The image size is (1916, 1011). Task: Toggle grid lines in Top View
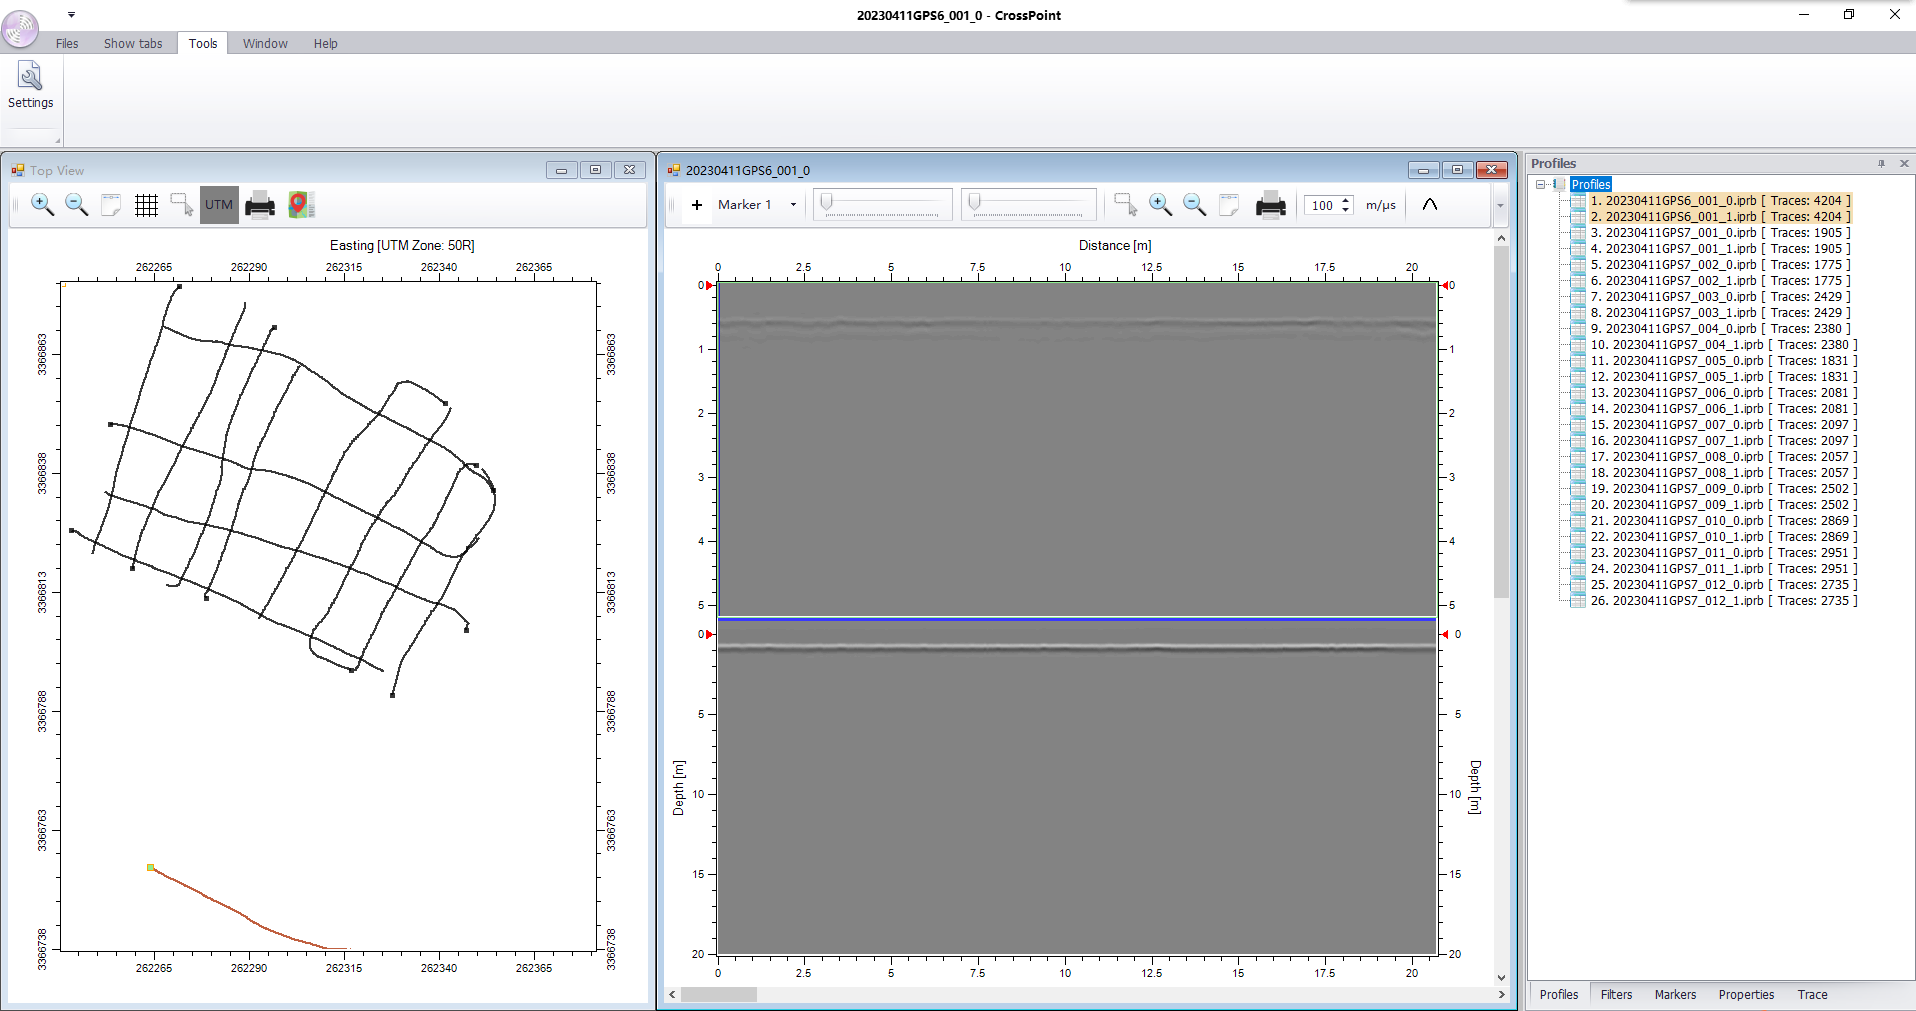click(x=146, y=205)
